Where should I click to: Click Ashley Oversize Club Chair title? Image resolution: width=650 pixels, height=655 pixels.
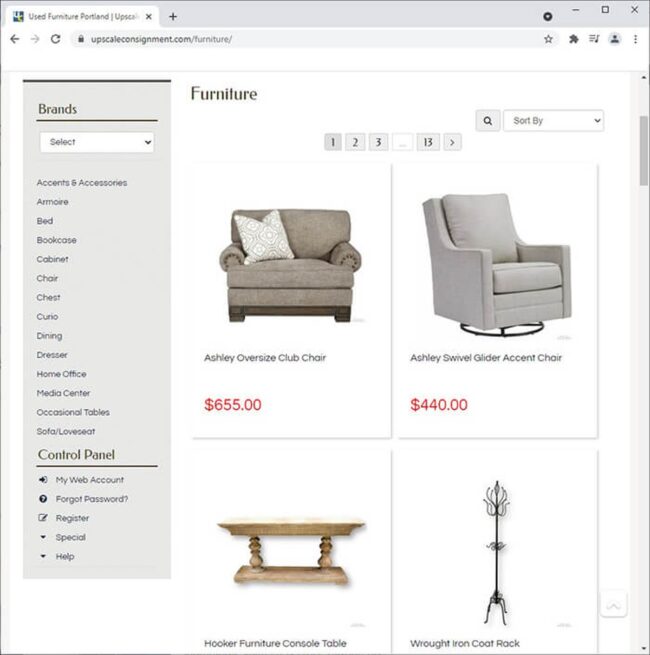coord(265,358)
